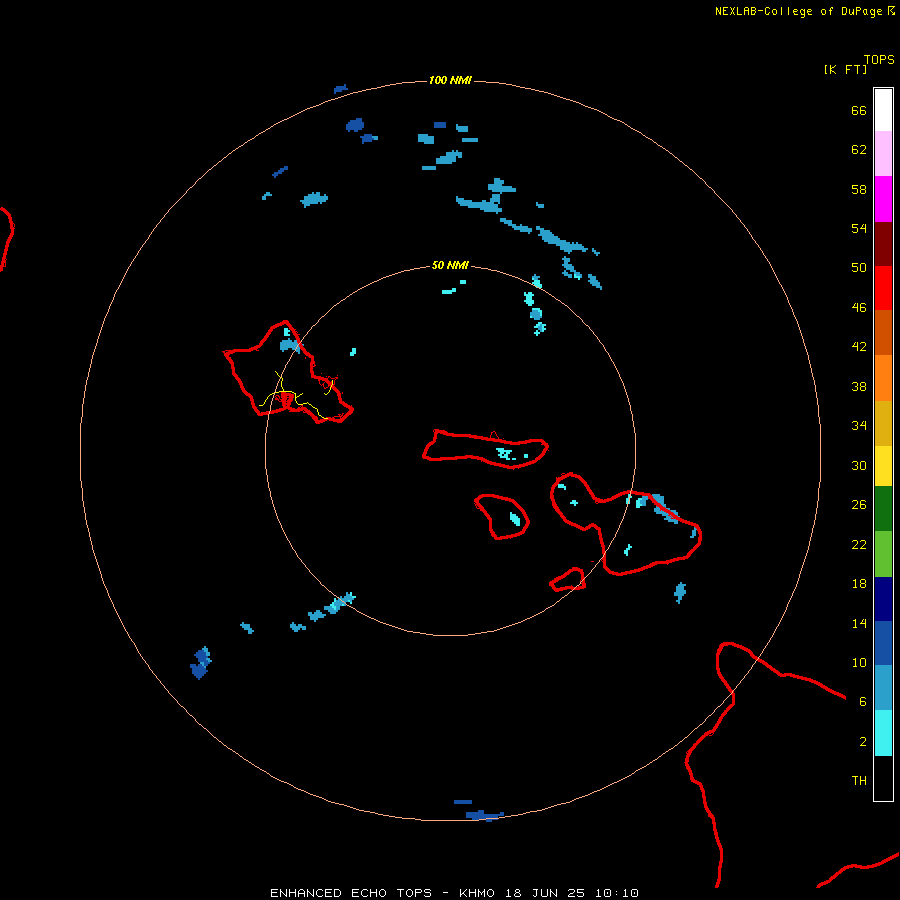900x900 pixels.
Task: Click the 100 NMI range ring label
Action: pyautogui.click(x=450, y=80)
